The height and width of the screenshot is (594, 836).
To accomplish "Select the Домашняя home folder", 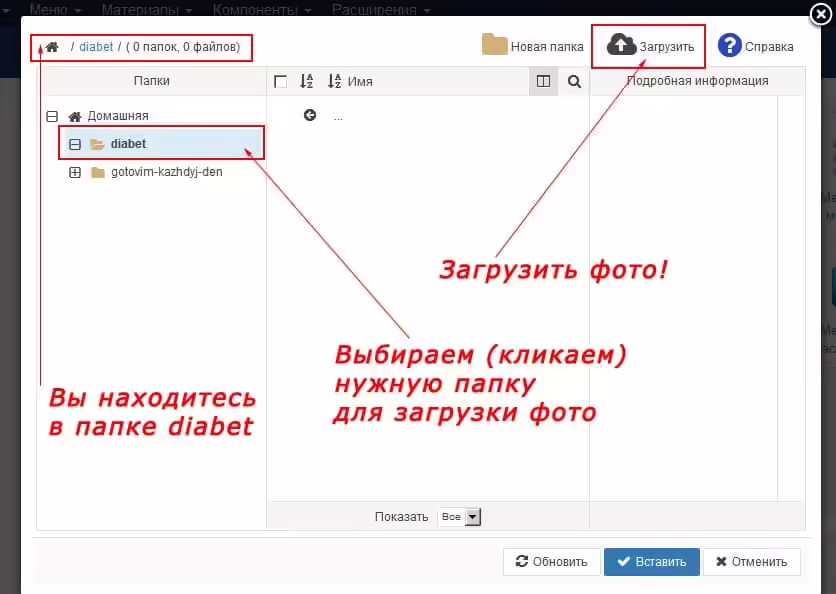I will coord(108,116).
